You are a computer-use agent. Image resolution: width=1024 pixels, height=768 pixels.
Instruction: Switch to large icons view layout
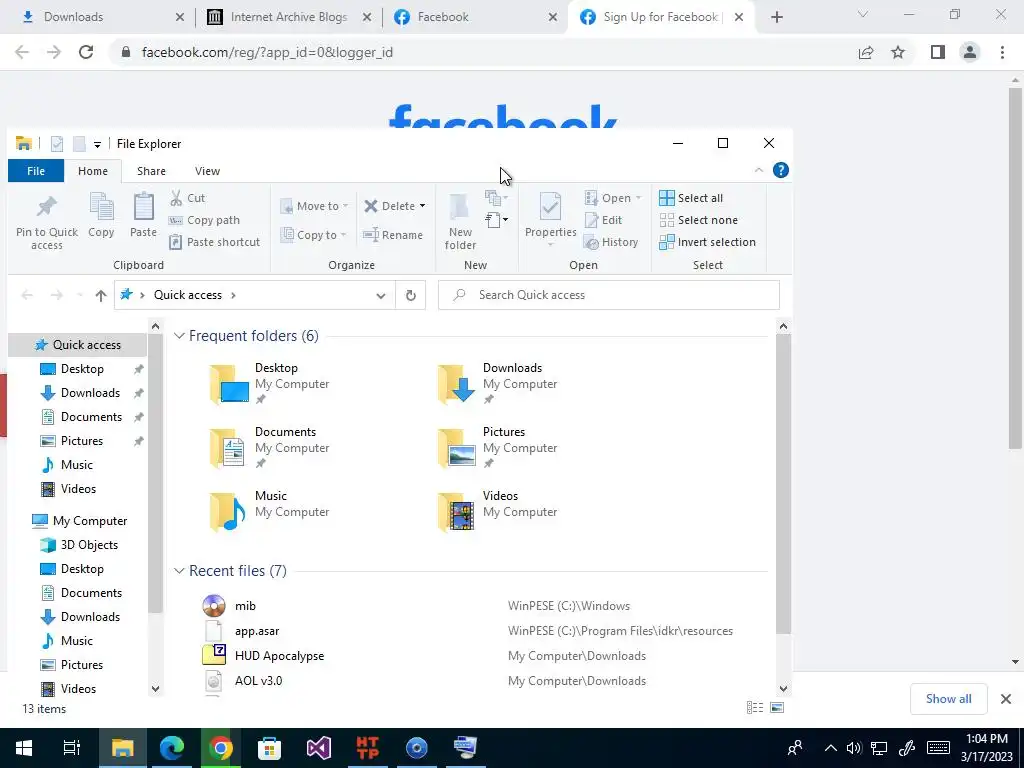point(777,708)
